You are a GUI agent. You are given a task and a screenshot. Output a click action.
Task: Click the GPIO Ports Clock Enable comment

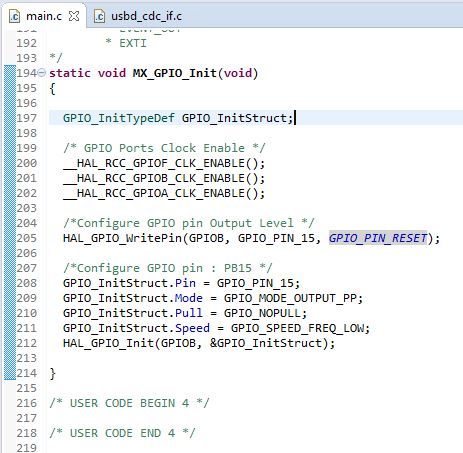164,148
